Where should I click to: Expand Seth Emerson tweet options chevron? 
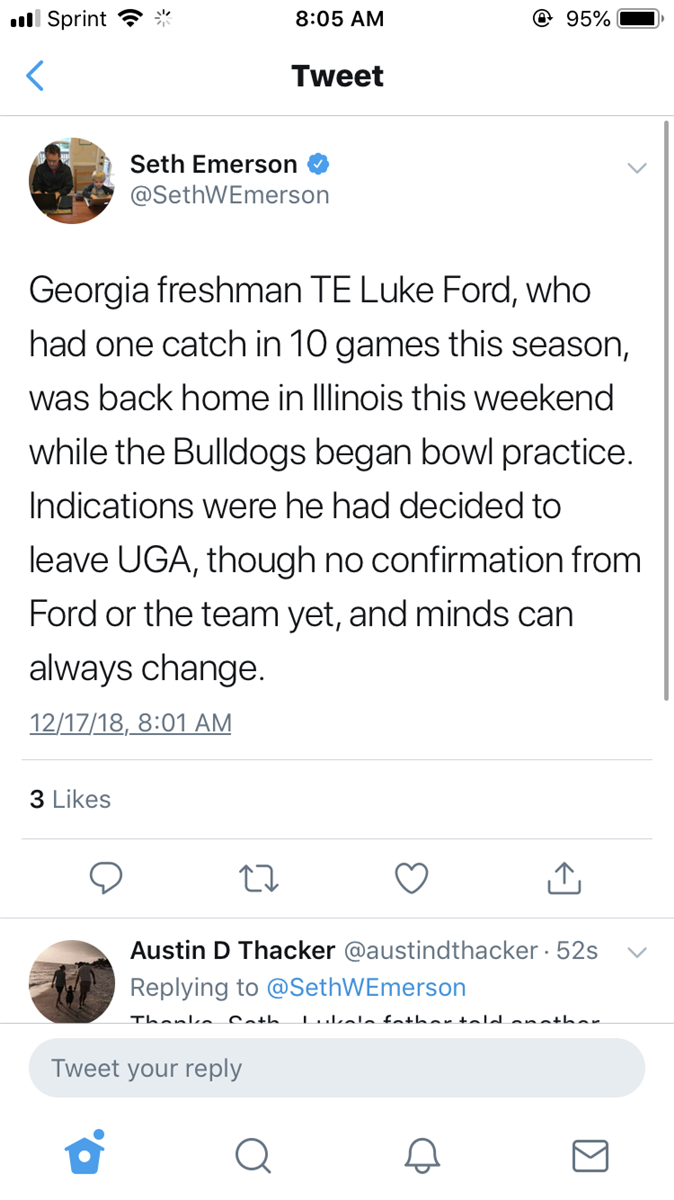(636, 168)
